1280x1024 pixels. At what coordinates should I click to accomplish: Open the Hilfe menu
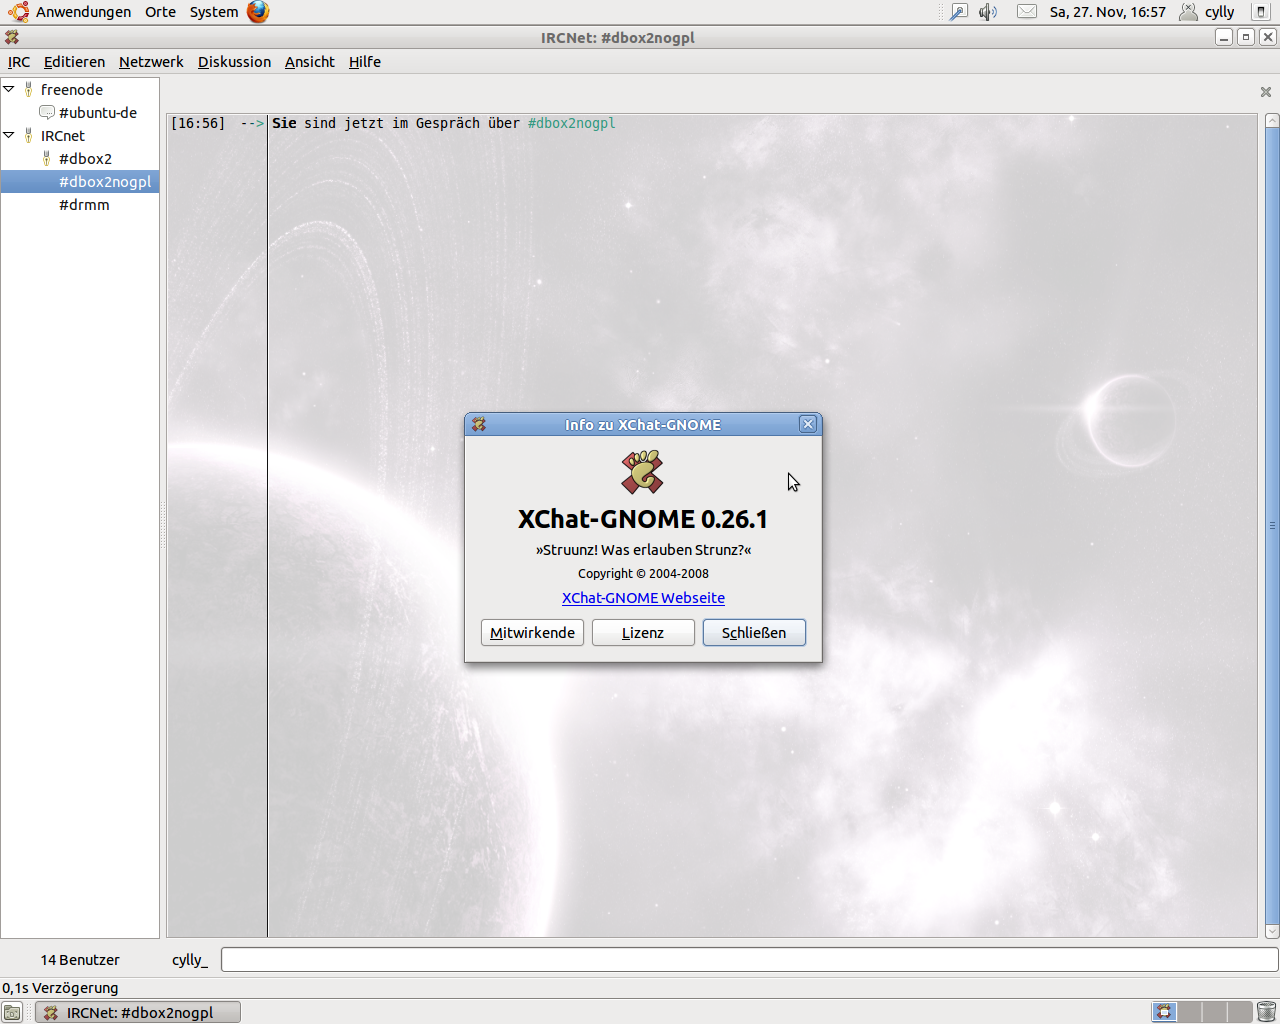[x=365, y=62]
